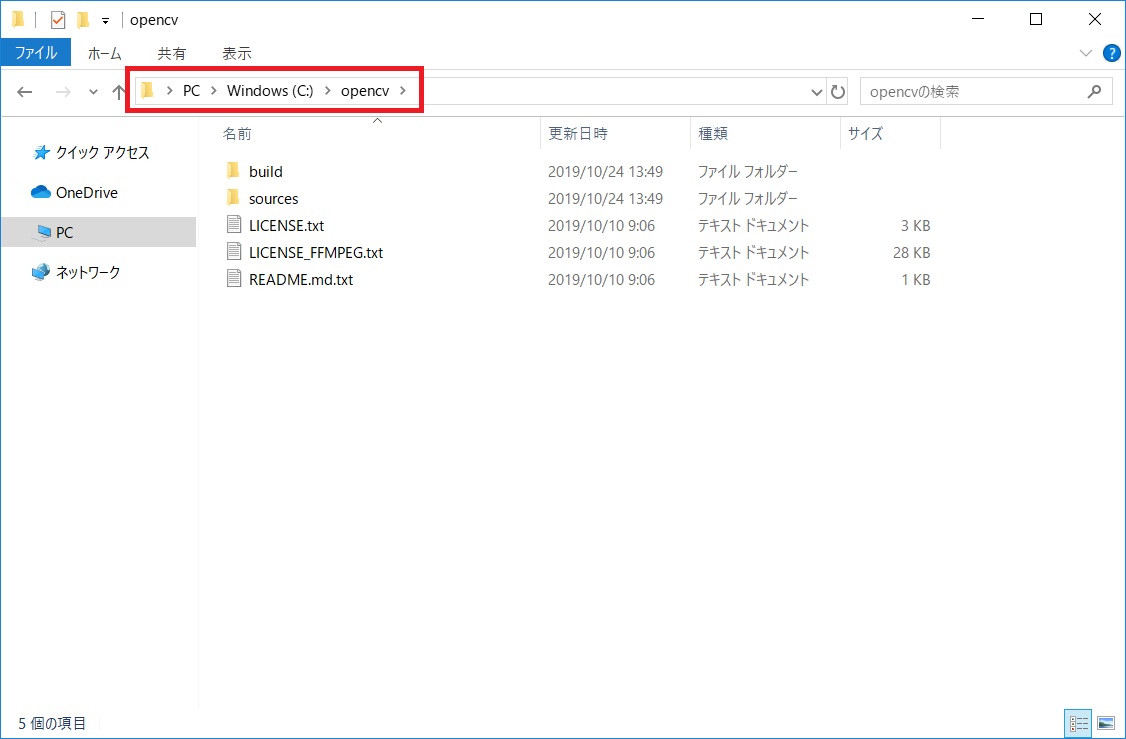Refresh the opencv folder view
1126x739 pixels.
click(837, 92)
